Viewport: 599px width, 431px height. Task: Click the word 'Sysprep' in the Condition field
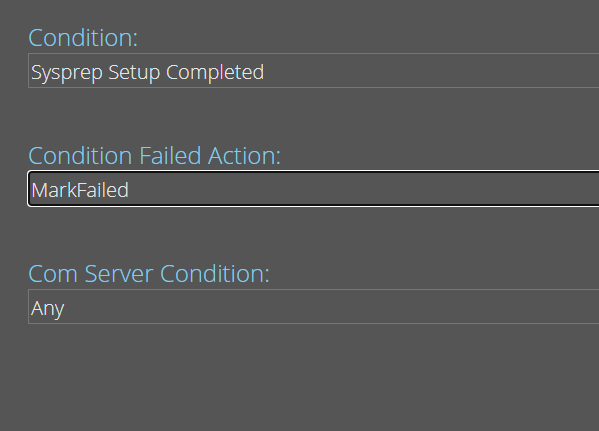(67, 73)
